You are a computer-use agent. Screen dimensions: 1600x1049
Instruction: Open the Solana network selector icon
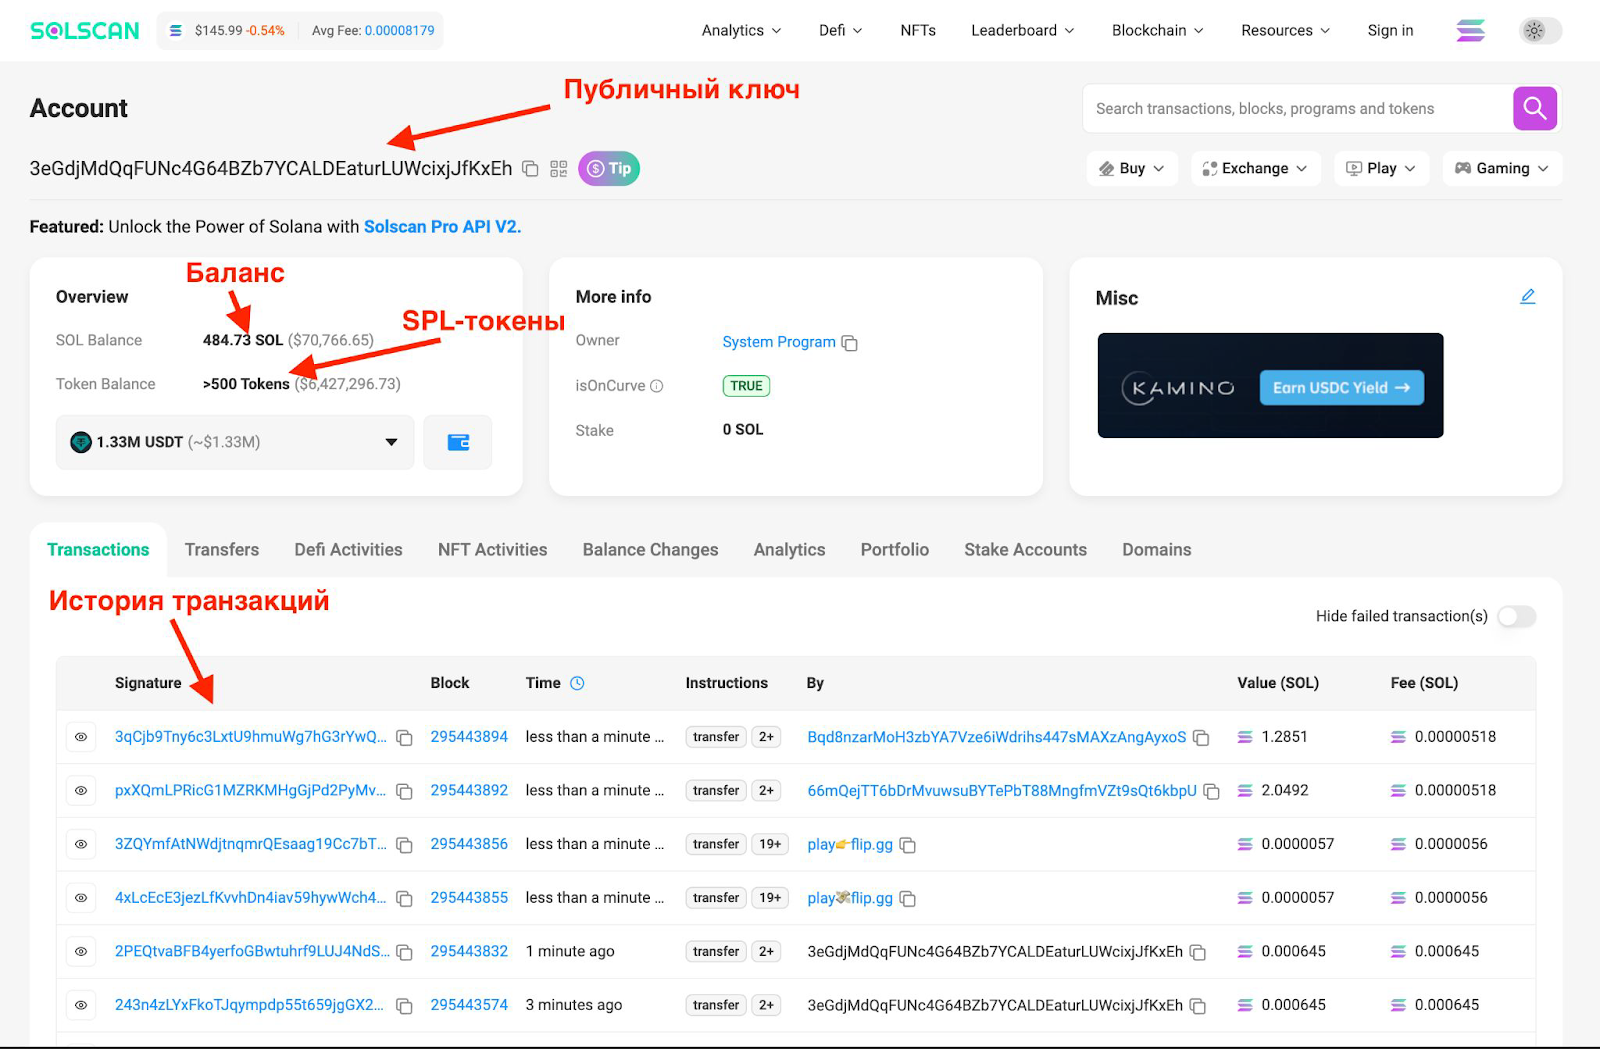(1471, 31)
